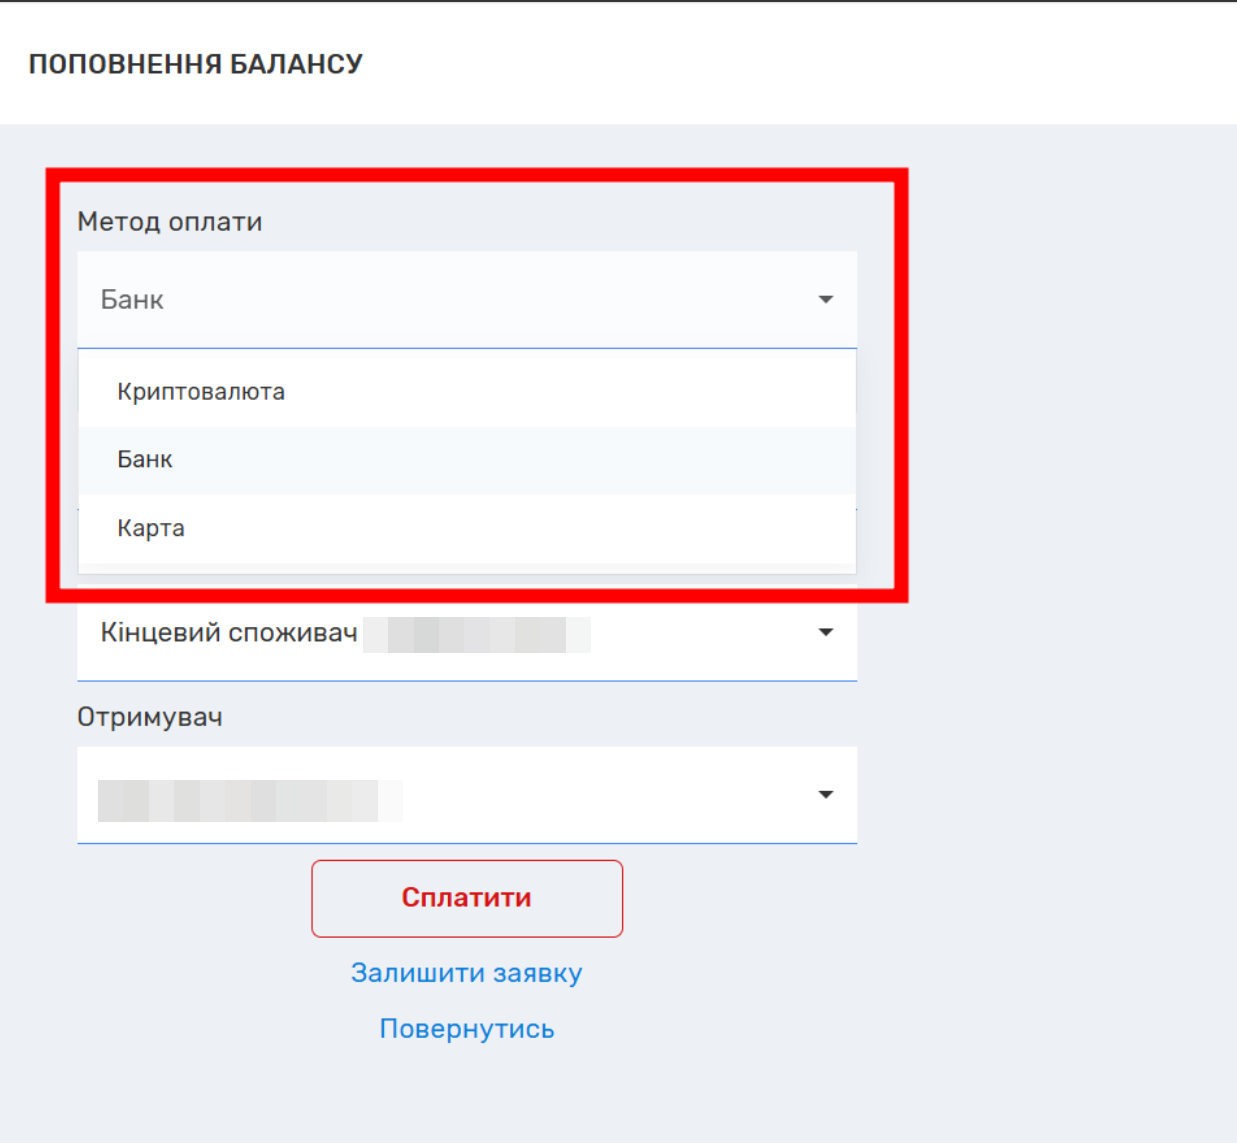Click the Отримувач field label
Screen dimensions: 1237x1143
coord(149,718)
